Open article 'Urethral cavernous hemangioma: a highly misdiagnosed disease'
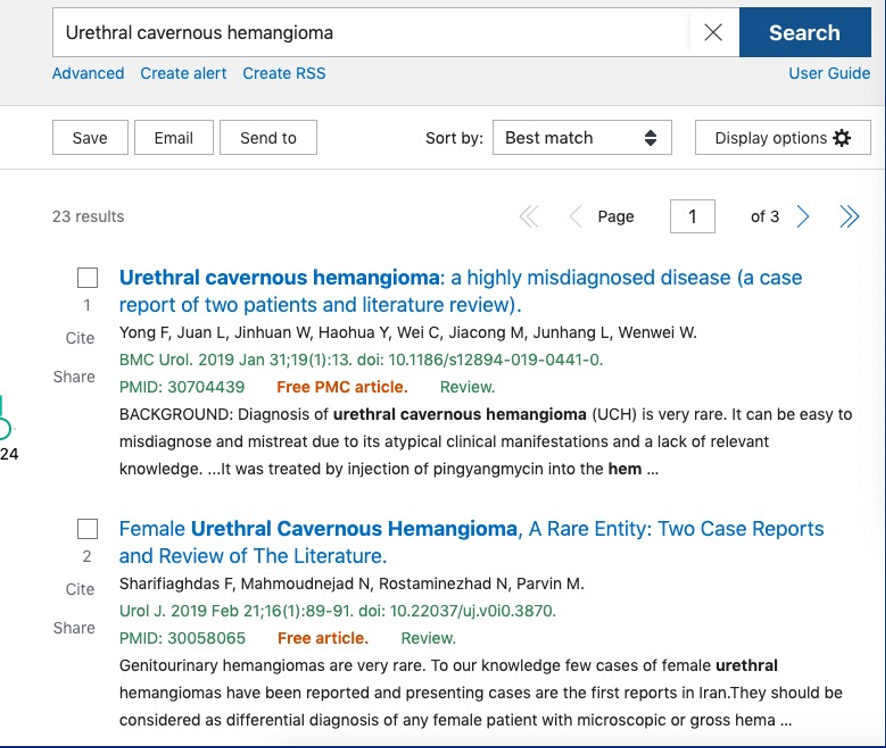This screenshot has height=748, width=886. pos(461,291)
